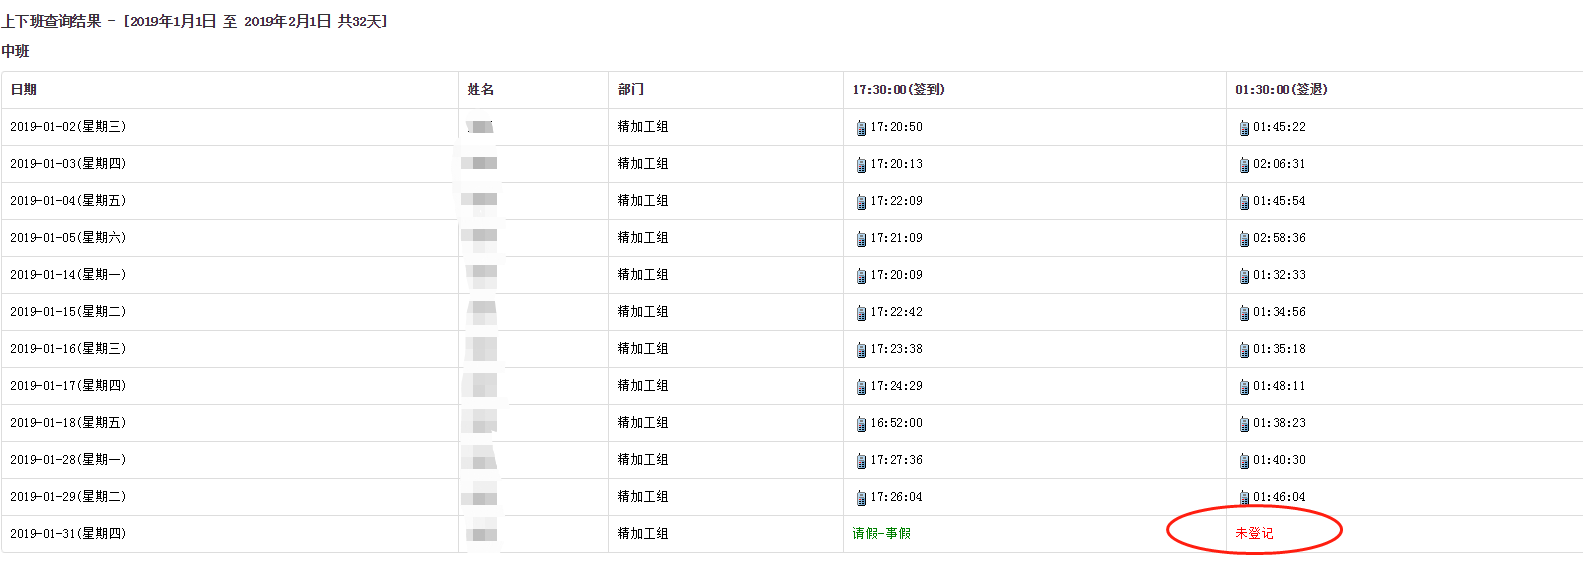Click the red 未登记 sign-out status
Screen dimensions: 1583x569
[1254, 534]
